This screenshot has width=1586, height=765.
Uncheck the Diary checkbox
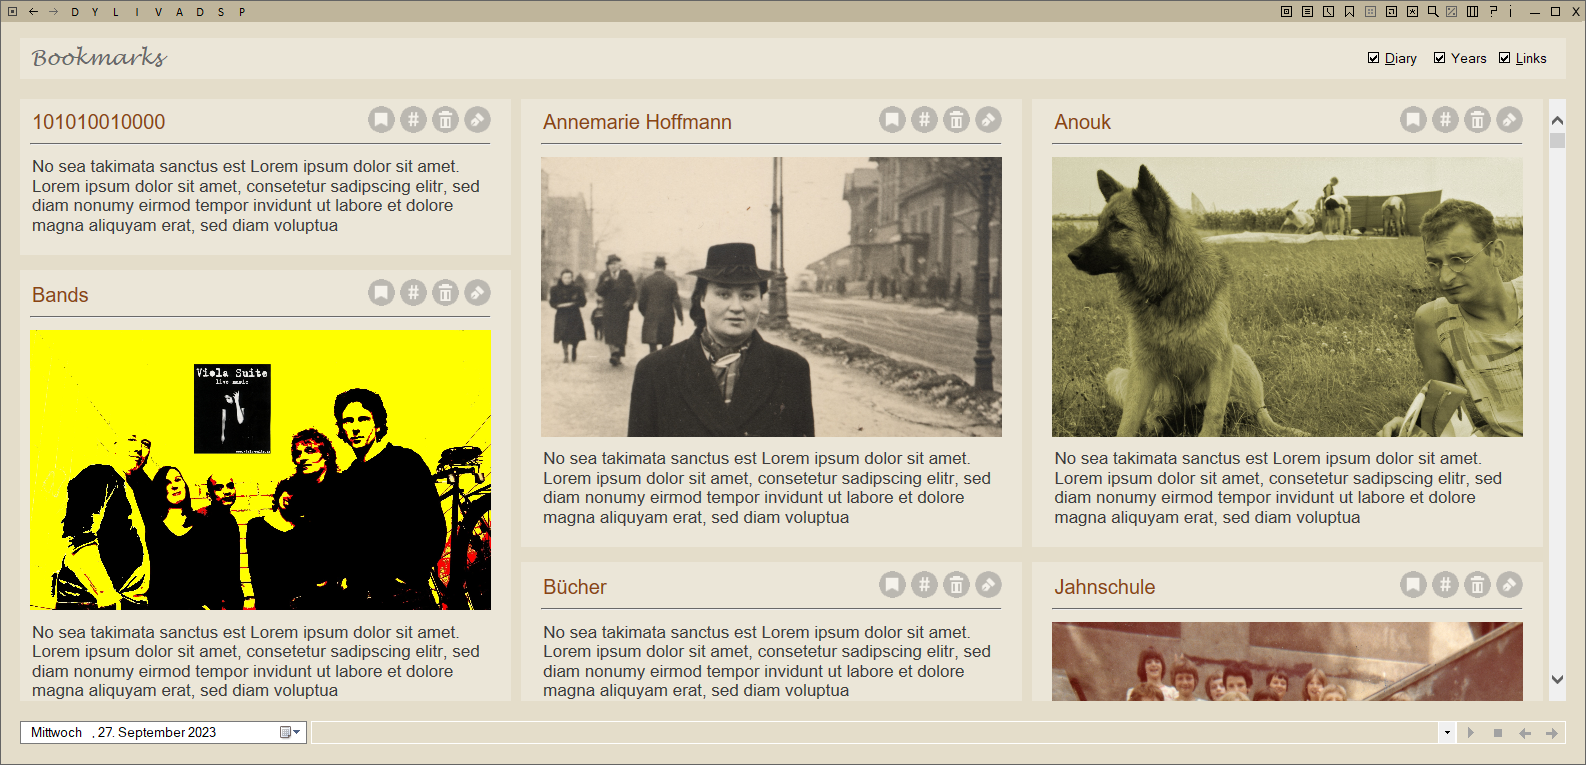pos(1374,58)
